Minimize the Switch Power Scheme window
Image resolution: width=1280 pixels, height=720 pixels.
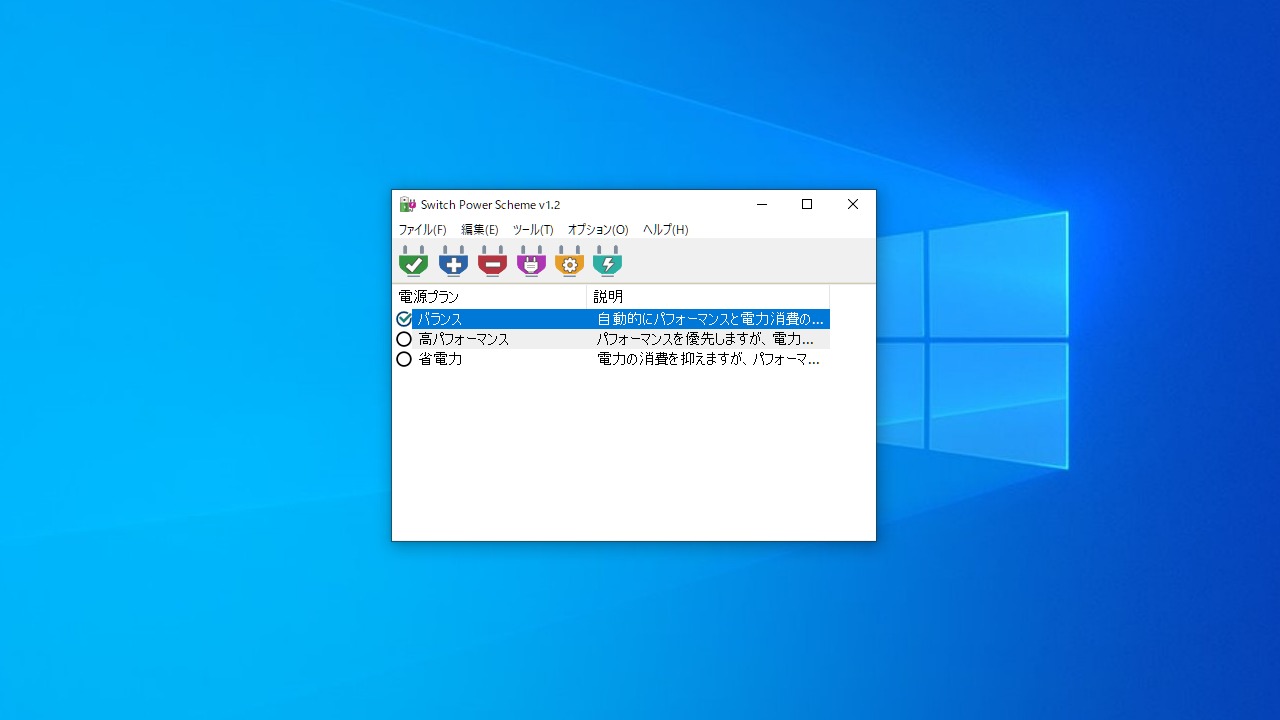(x=762, y=204)
